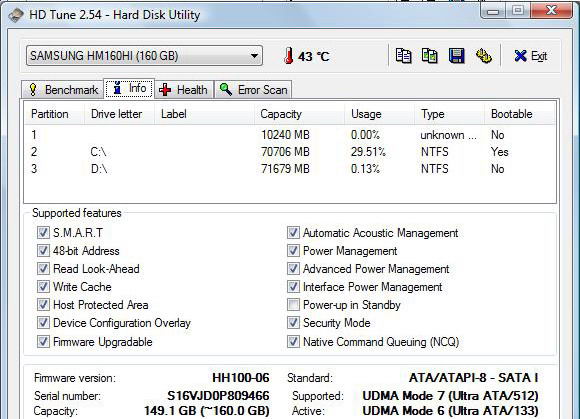Click the 70706 MB capacity value
Image resolution: width=580 pixels, height=419 pixels.
pos(285,152)
